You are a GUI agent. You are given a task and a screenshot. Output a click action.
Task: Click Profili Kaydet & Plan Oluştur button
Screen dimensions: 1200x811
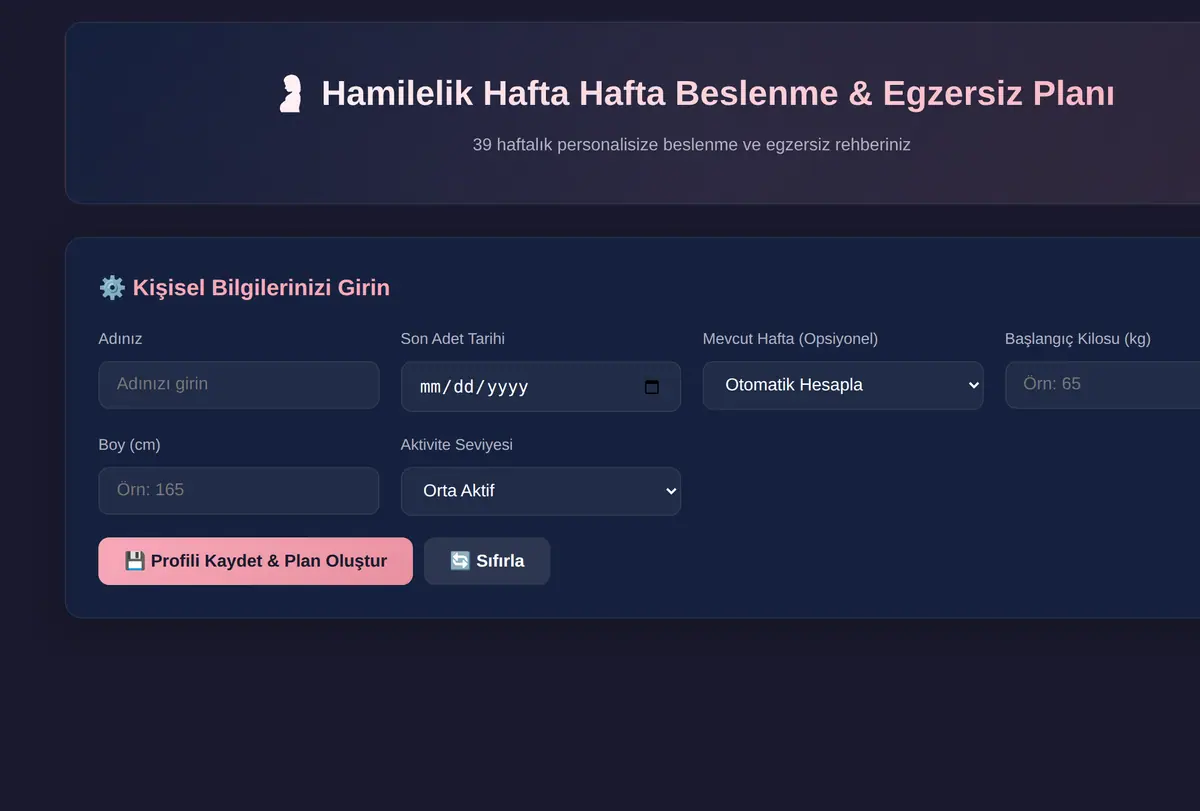coord(256,561)
